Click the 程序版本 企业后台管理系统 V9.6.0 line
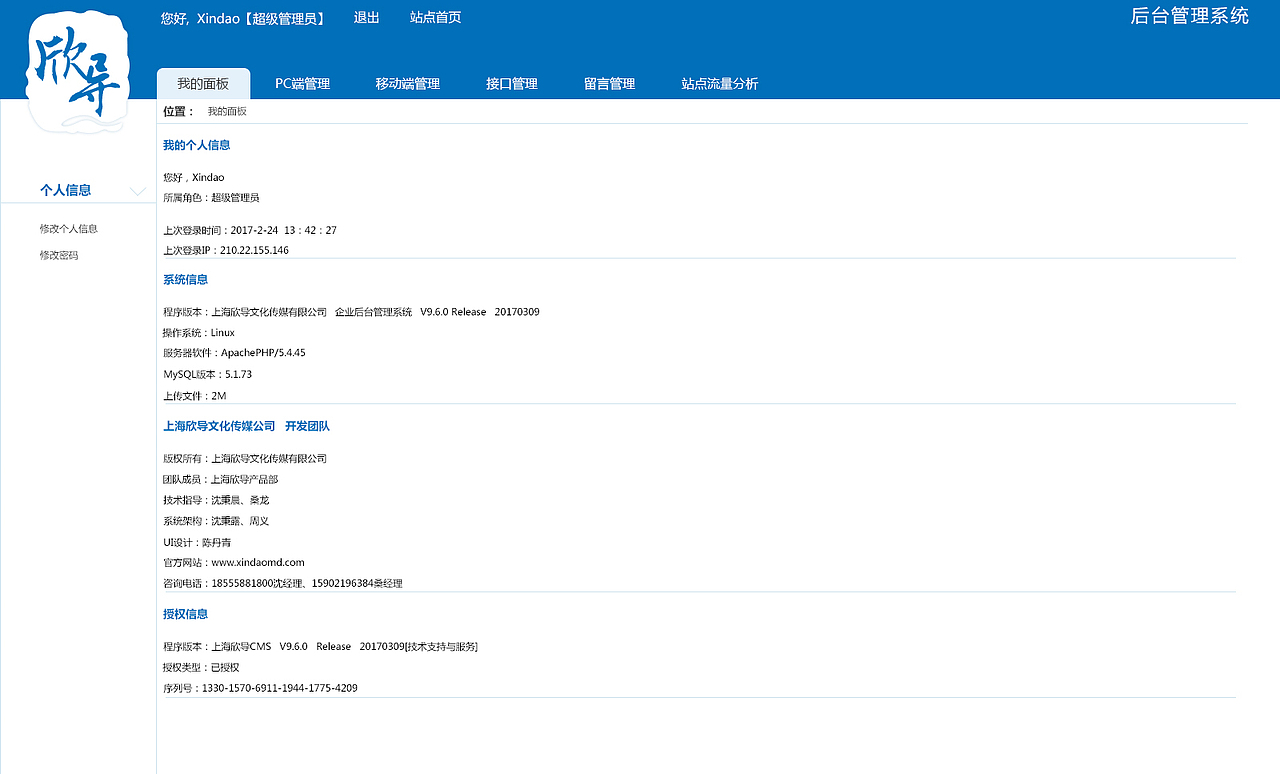Viewport: 1280px width, 774px height. [x=351, y=313]
